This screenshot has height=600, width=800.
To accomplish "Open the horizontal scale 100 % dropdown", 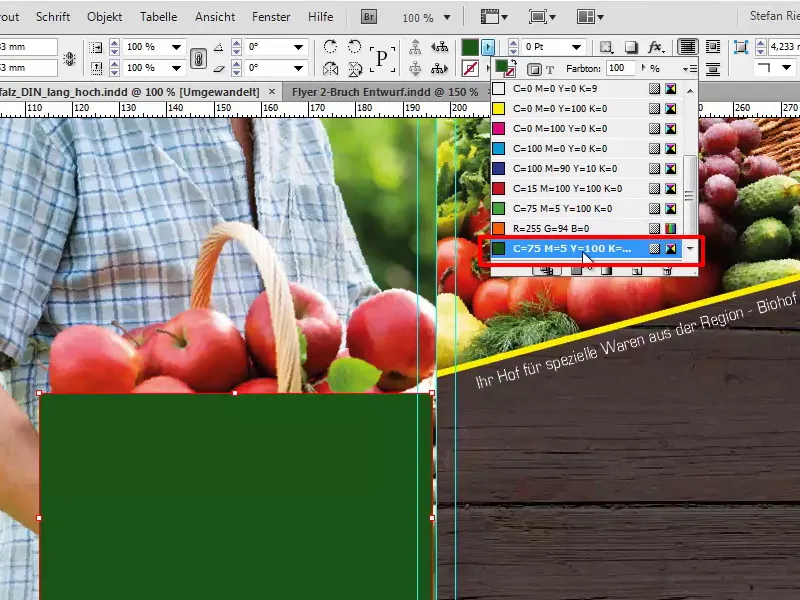I will point(177,47).
